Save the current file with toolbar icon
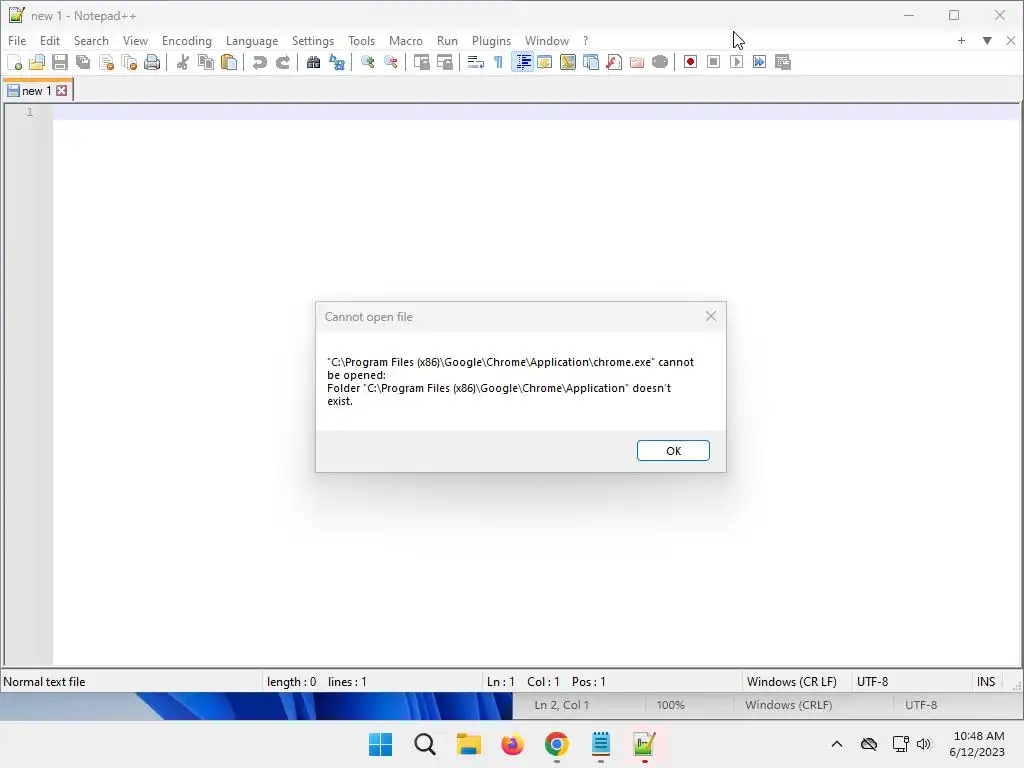This screenshot has height=768, width=1024. [x=60, y=62]
